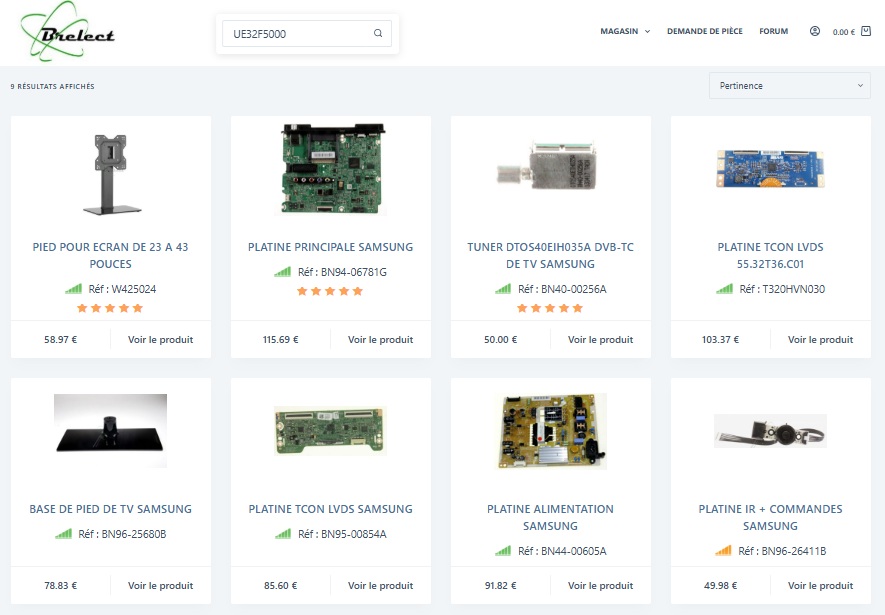Click the price 50.00 €

(x=501, y=340)
